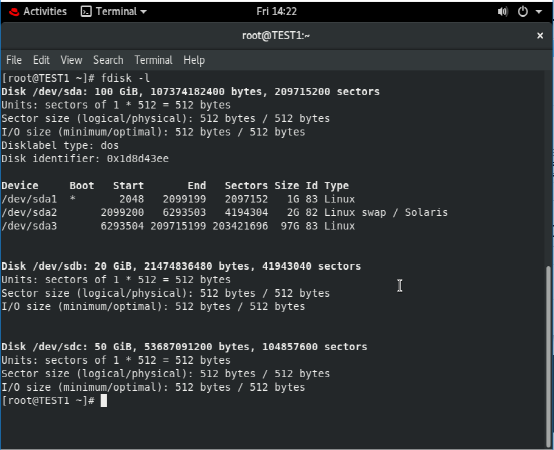Open the Help menu
This screenshot has height=450, width=554.
coord(194,60)
